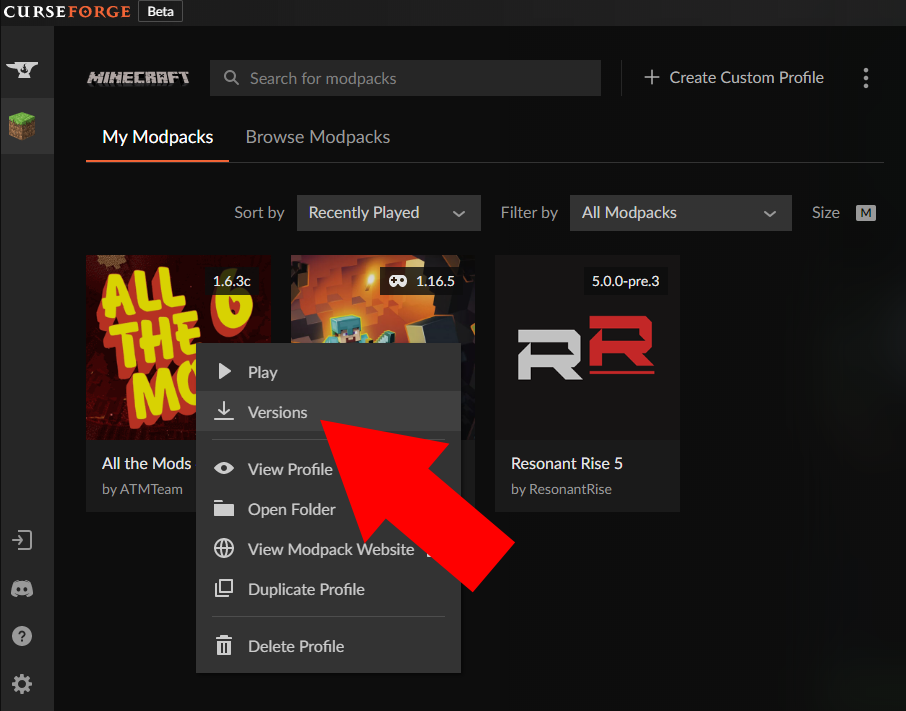Viewport: 906px width, 711px height.
Task: Click the Beta label button
Action: (x=161, y=12)
